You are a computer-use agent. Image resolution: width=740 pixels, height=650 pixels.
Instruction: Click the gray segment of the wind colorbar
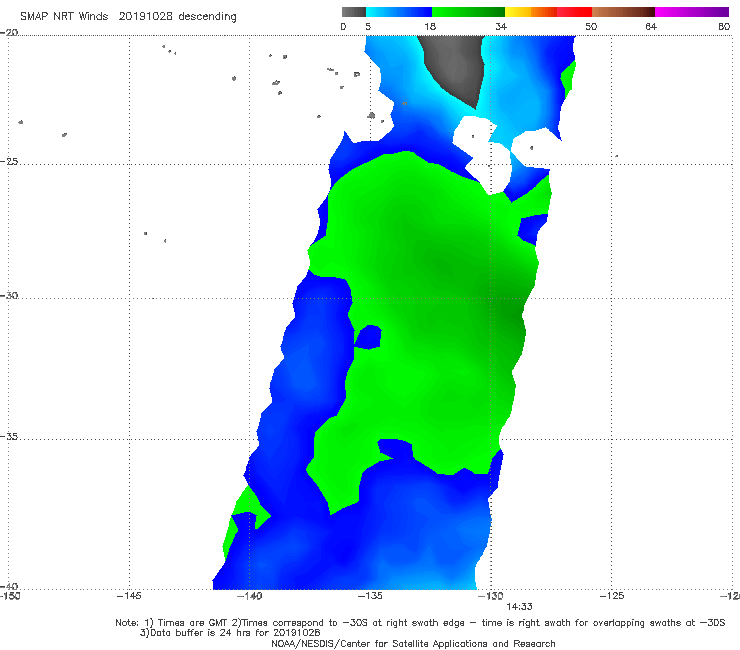point(354,12)
